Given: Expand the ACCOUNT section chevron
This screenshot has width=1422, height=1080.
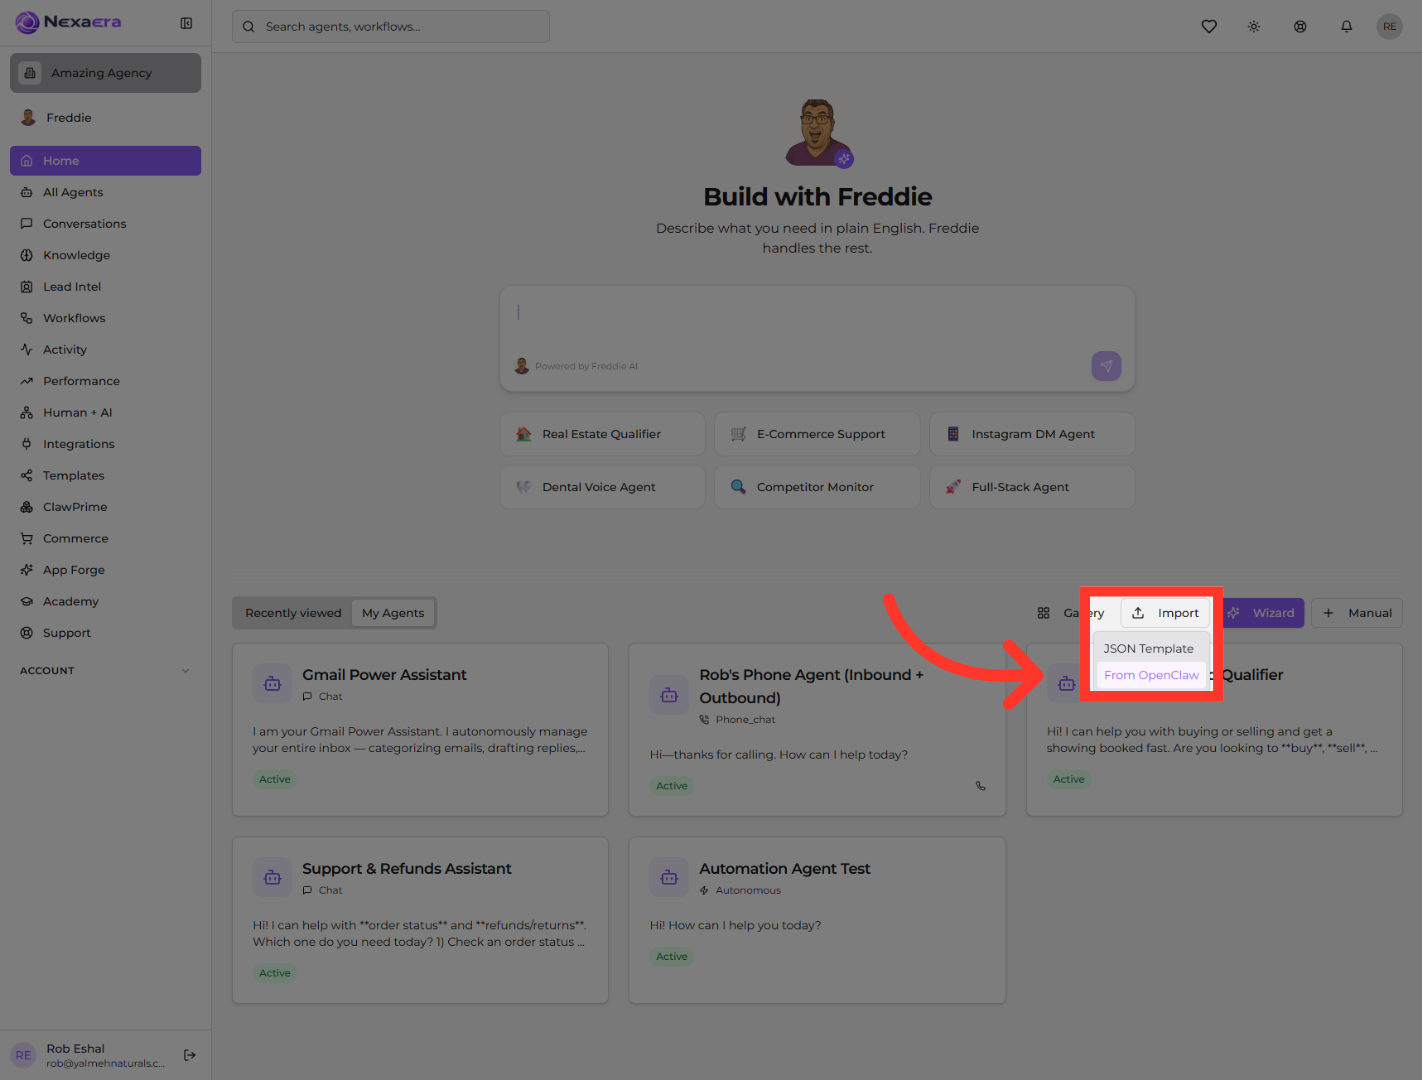Looking at the screenshot, I should click(x=185, y=671).
